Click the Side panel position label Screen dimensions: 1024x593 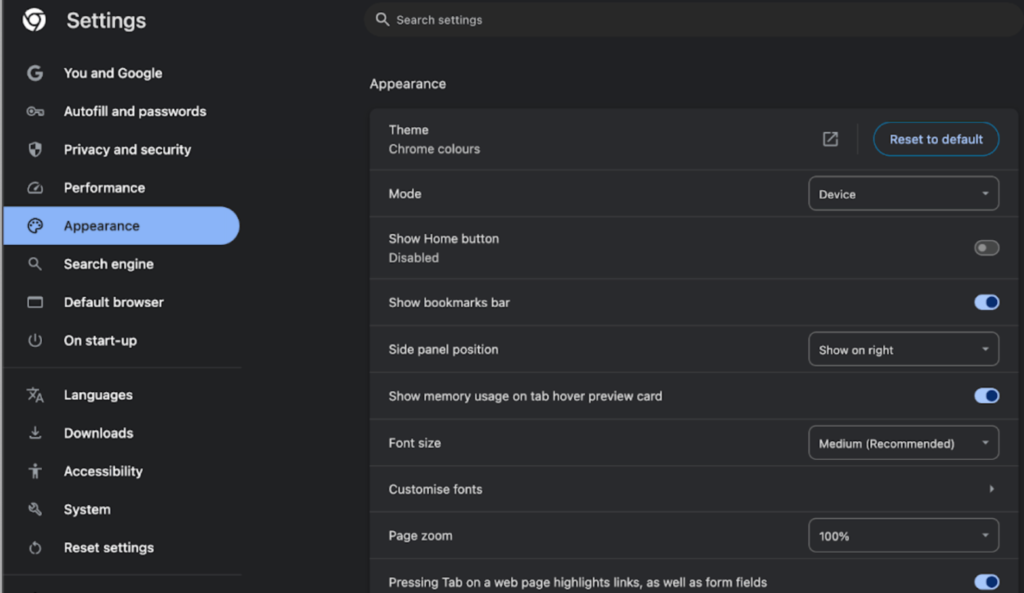pos(443,349)
